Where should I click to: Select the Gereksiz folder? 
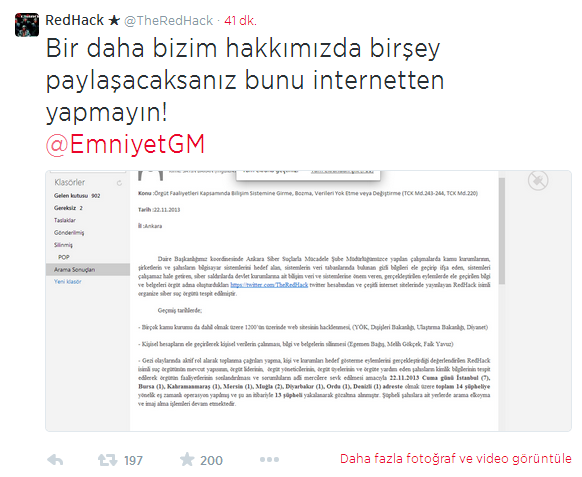point(69,208)
